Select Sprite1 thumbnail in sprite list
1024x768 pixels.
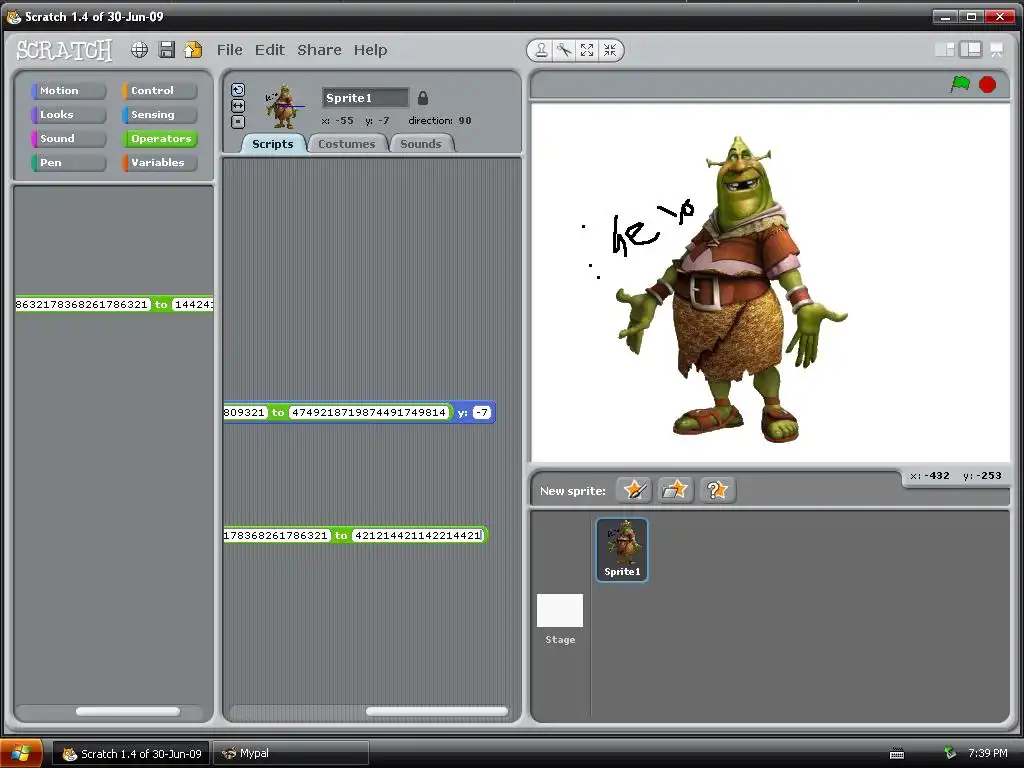coord(622,549)
